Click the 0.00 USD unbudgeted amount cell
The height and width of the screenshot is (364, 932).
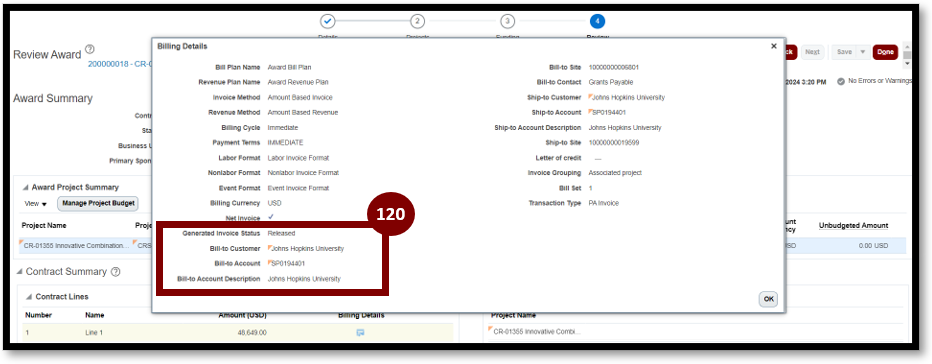pos(874,246)
